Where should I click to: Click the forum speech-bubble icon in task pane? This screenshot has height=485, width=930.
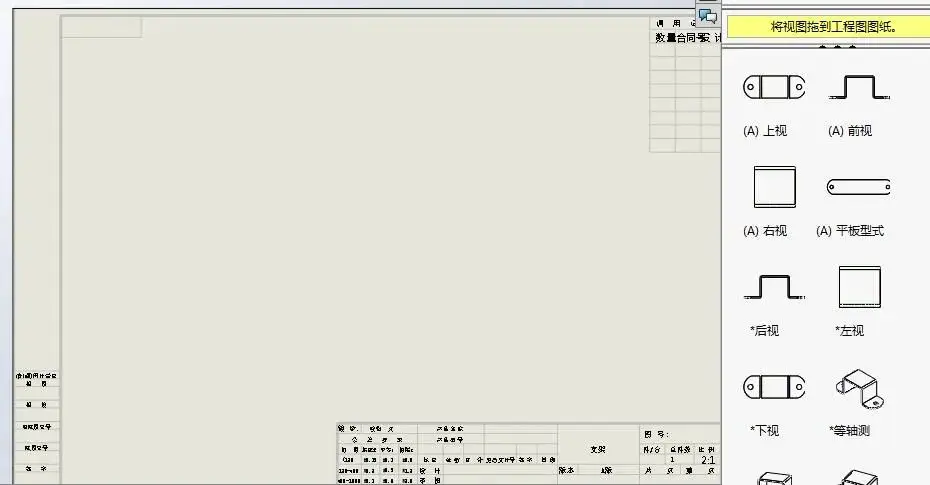(708, 16)
